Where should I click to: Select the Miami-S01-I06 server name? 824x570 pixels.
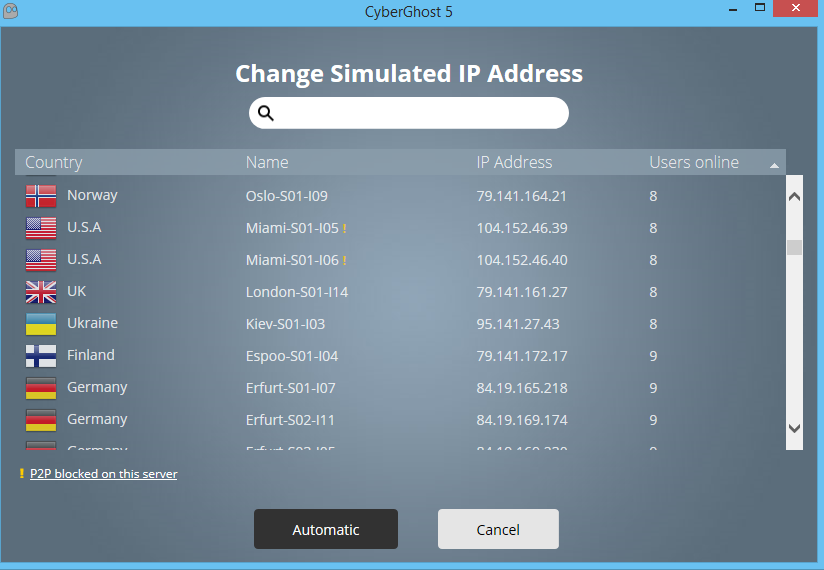pyautogui.click(x=292, y=261)
